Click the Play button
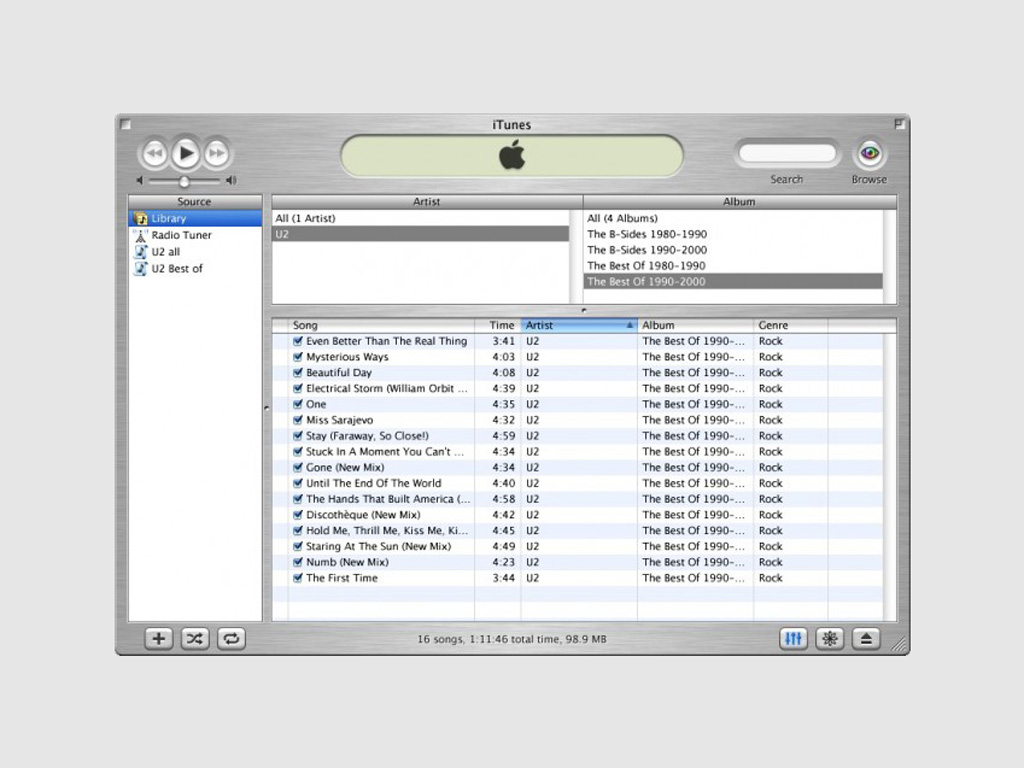 click(x=186, y=153)
